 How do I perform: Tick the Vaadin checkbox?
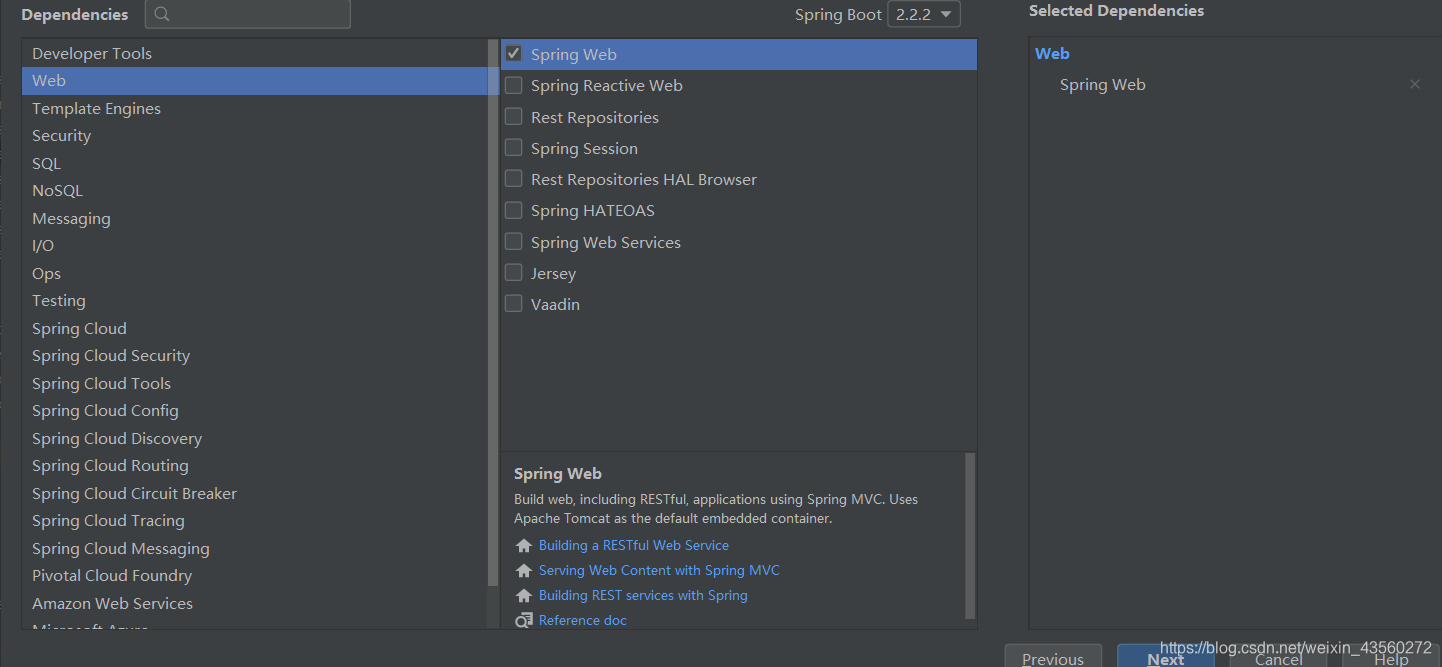pos(514,304)
